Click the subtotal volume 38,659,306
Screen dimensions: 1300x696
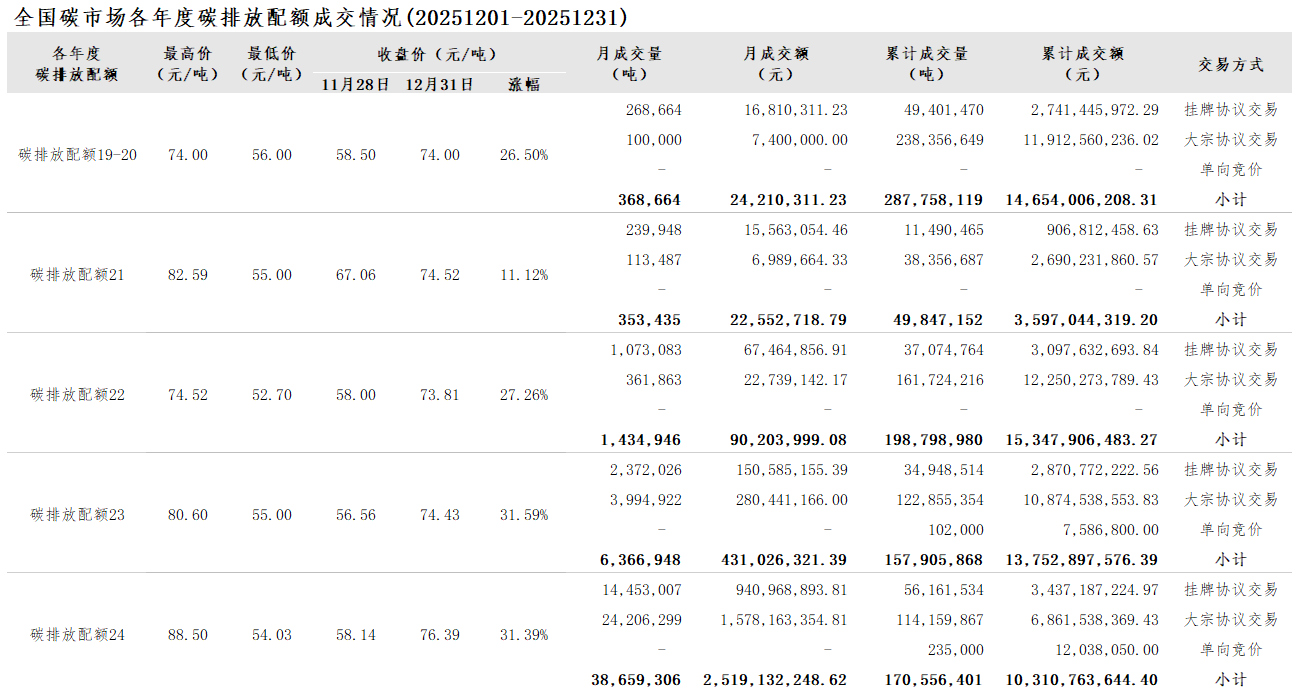tap(636, 680)
